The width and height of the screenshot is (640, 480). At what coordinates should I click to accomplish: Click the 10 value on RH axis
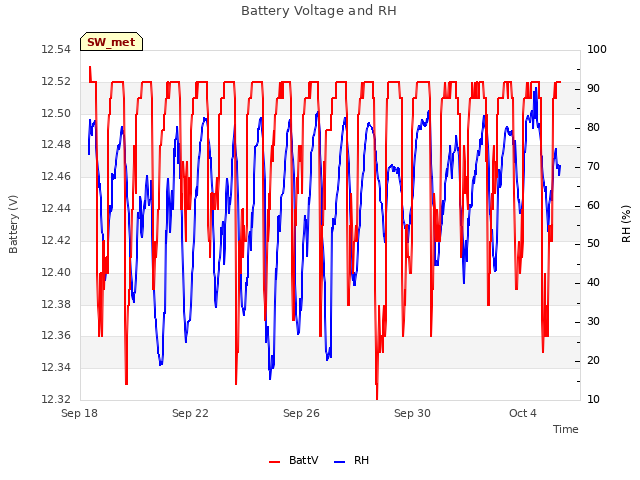pos(593,399)
